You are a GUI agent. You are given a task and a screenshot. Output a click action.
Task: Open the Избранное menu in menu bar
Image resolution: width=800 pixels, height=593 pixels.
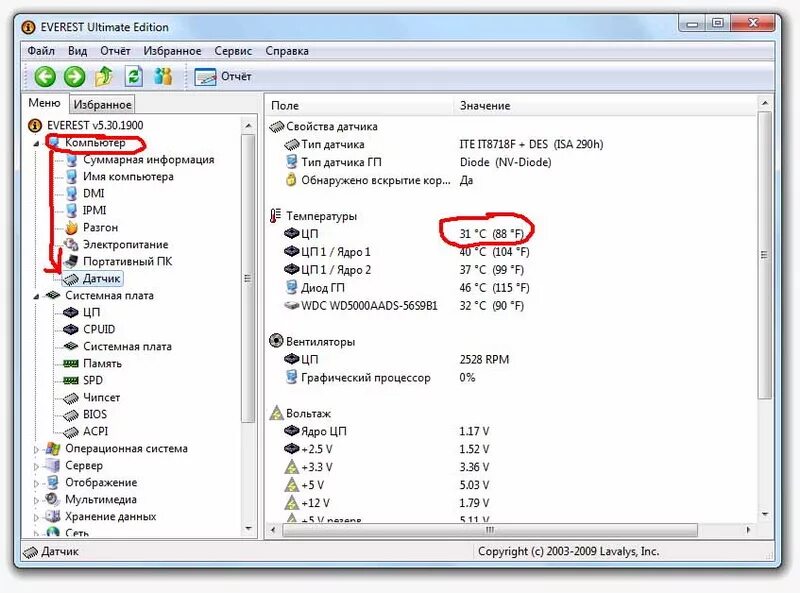172,51
